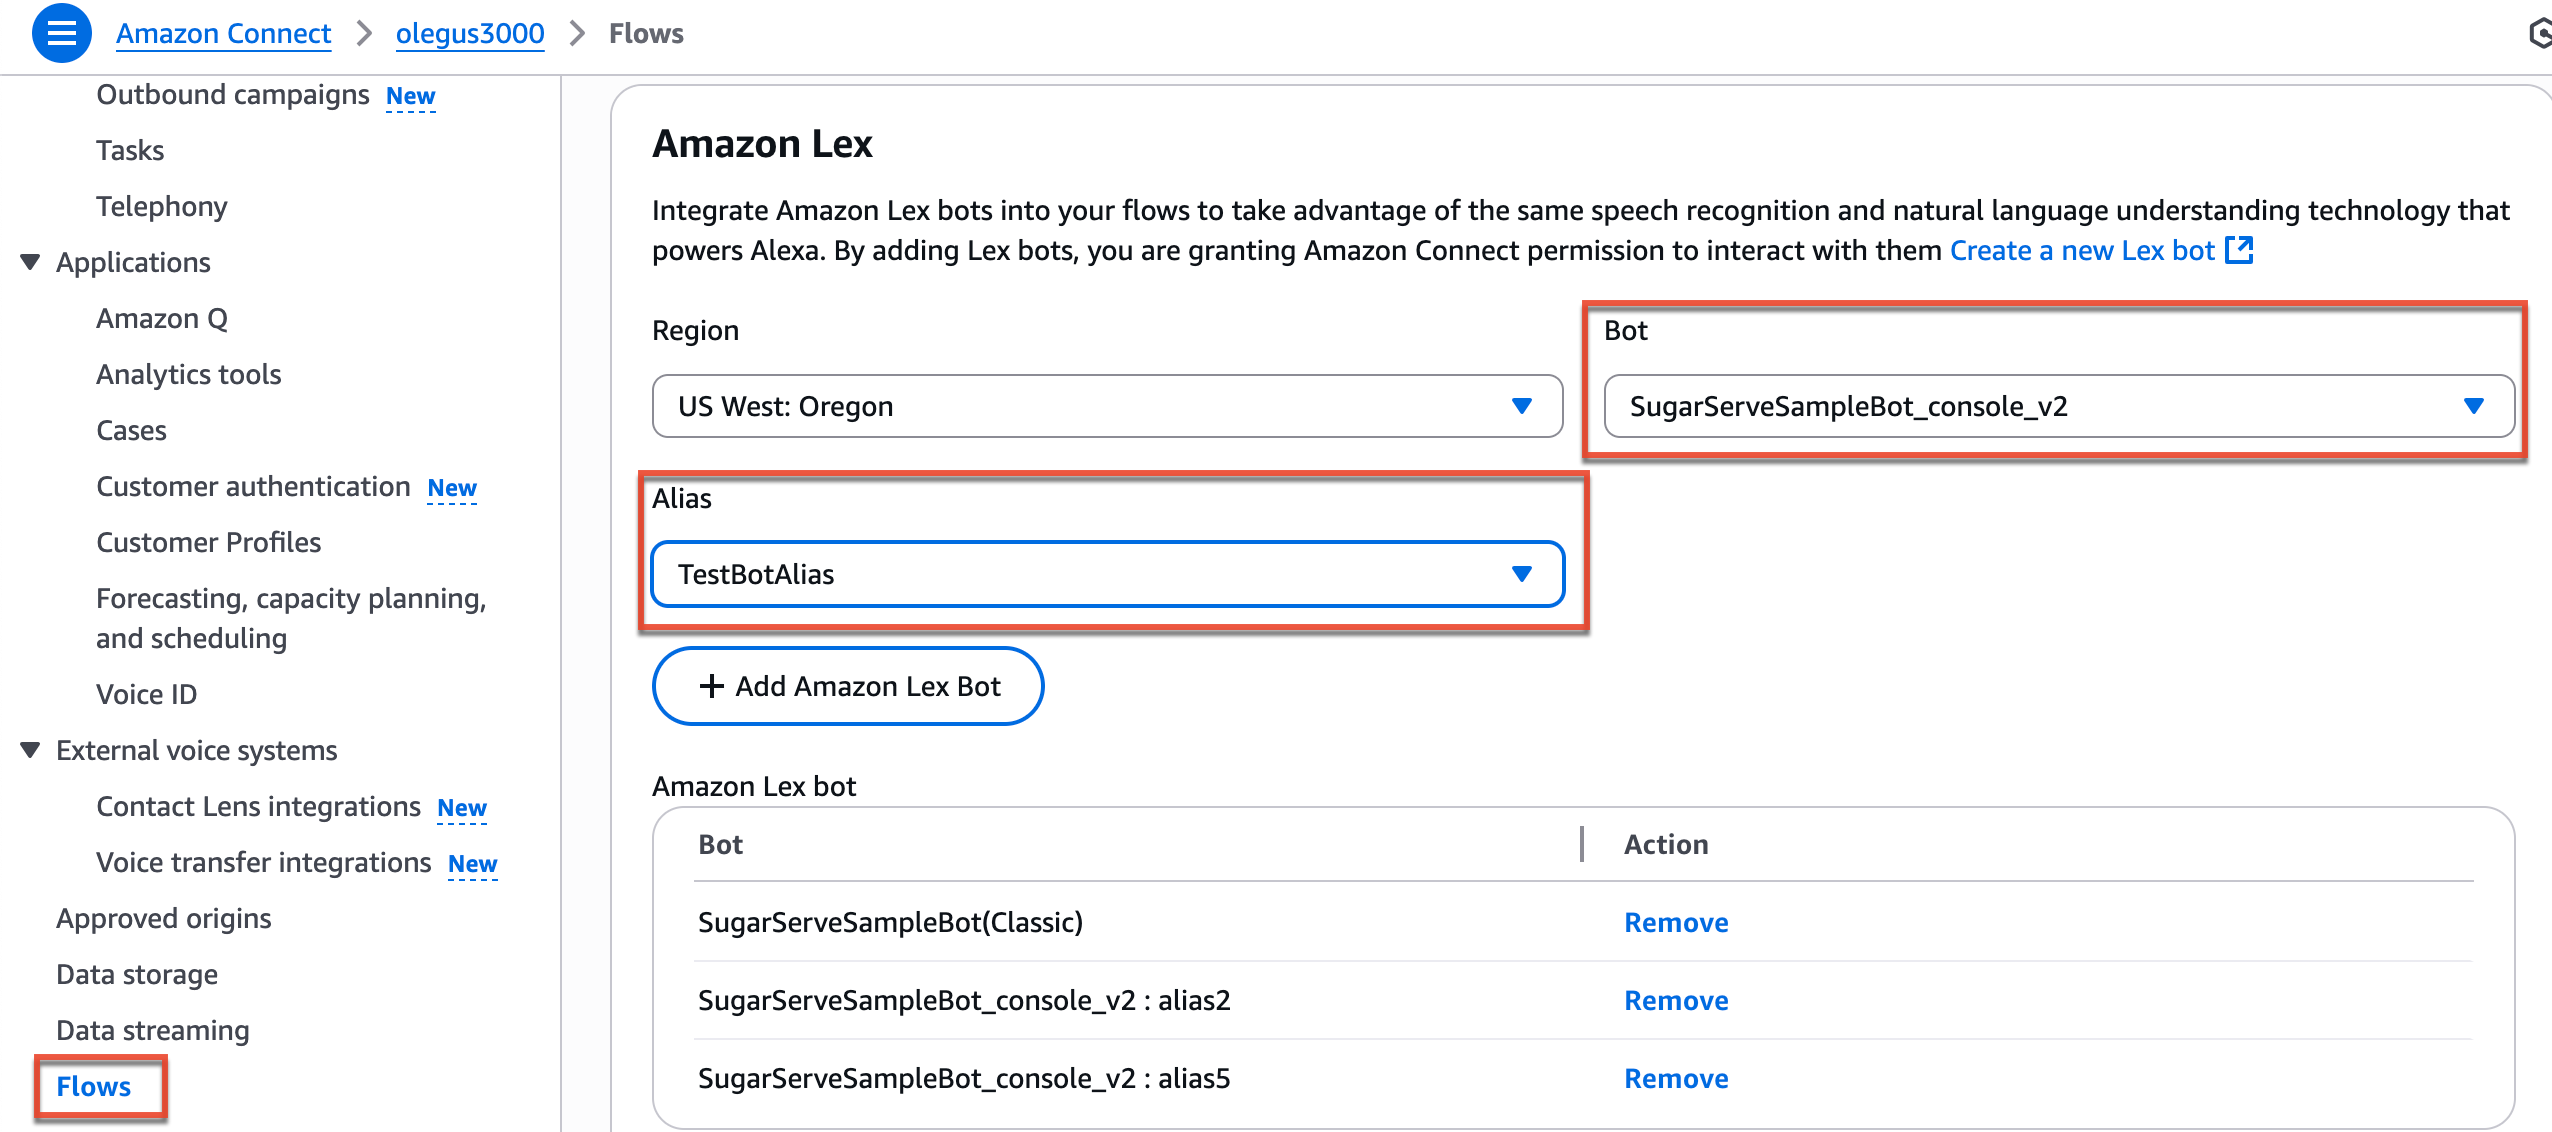Screen dimensions: 2552x1132
Task: Open Outbound campaigns in the sidebar
Action: 233,94
